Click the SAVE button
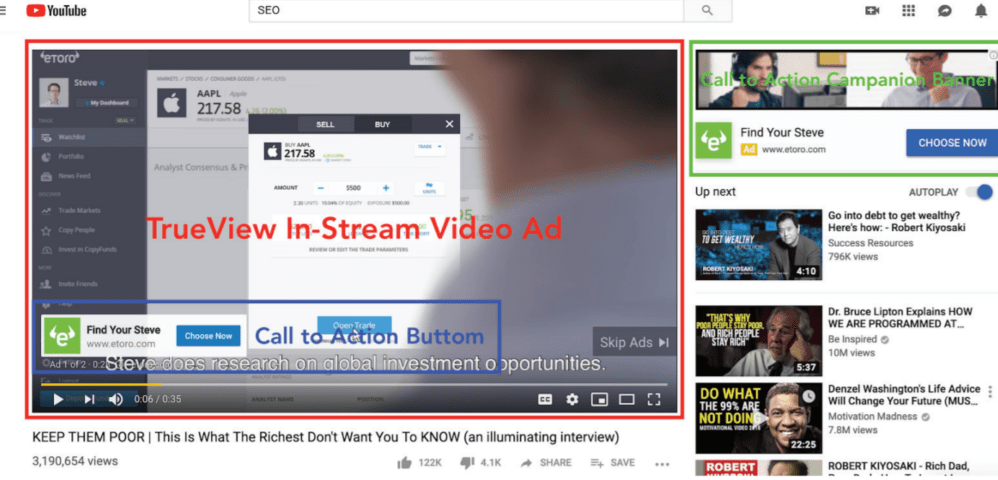 pos(612,463)
